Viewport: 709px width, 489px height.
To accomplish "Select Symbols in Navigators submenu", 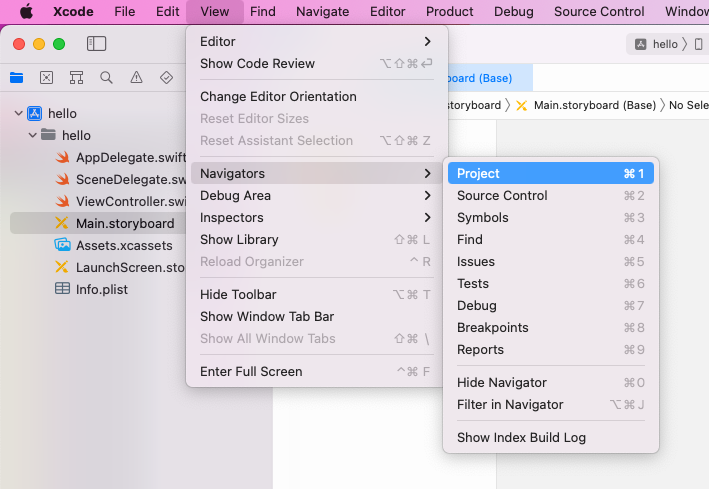I will pyautogui.click(x=551, y=218).
